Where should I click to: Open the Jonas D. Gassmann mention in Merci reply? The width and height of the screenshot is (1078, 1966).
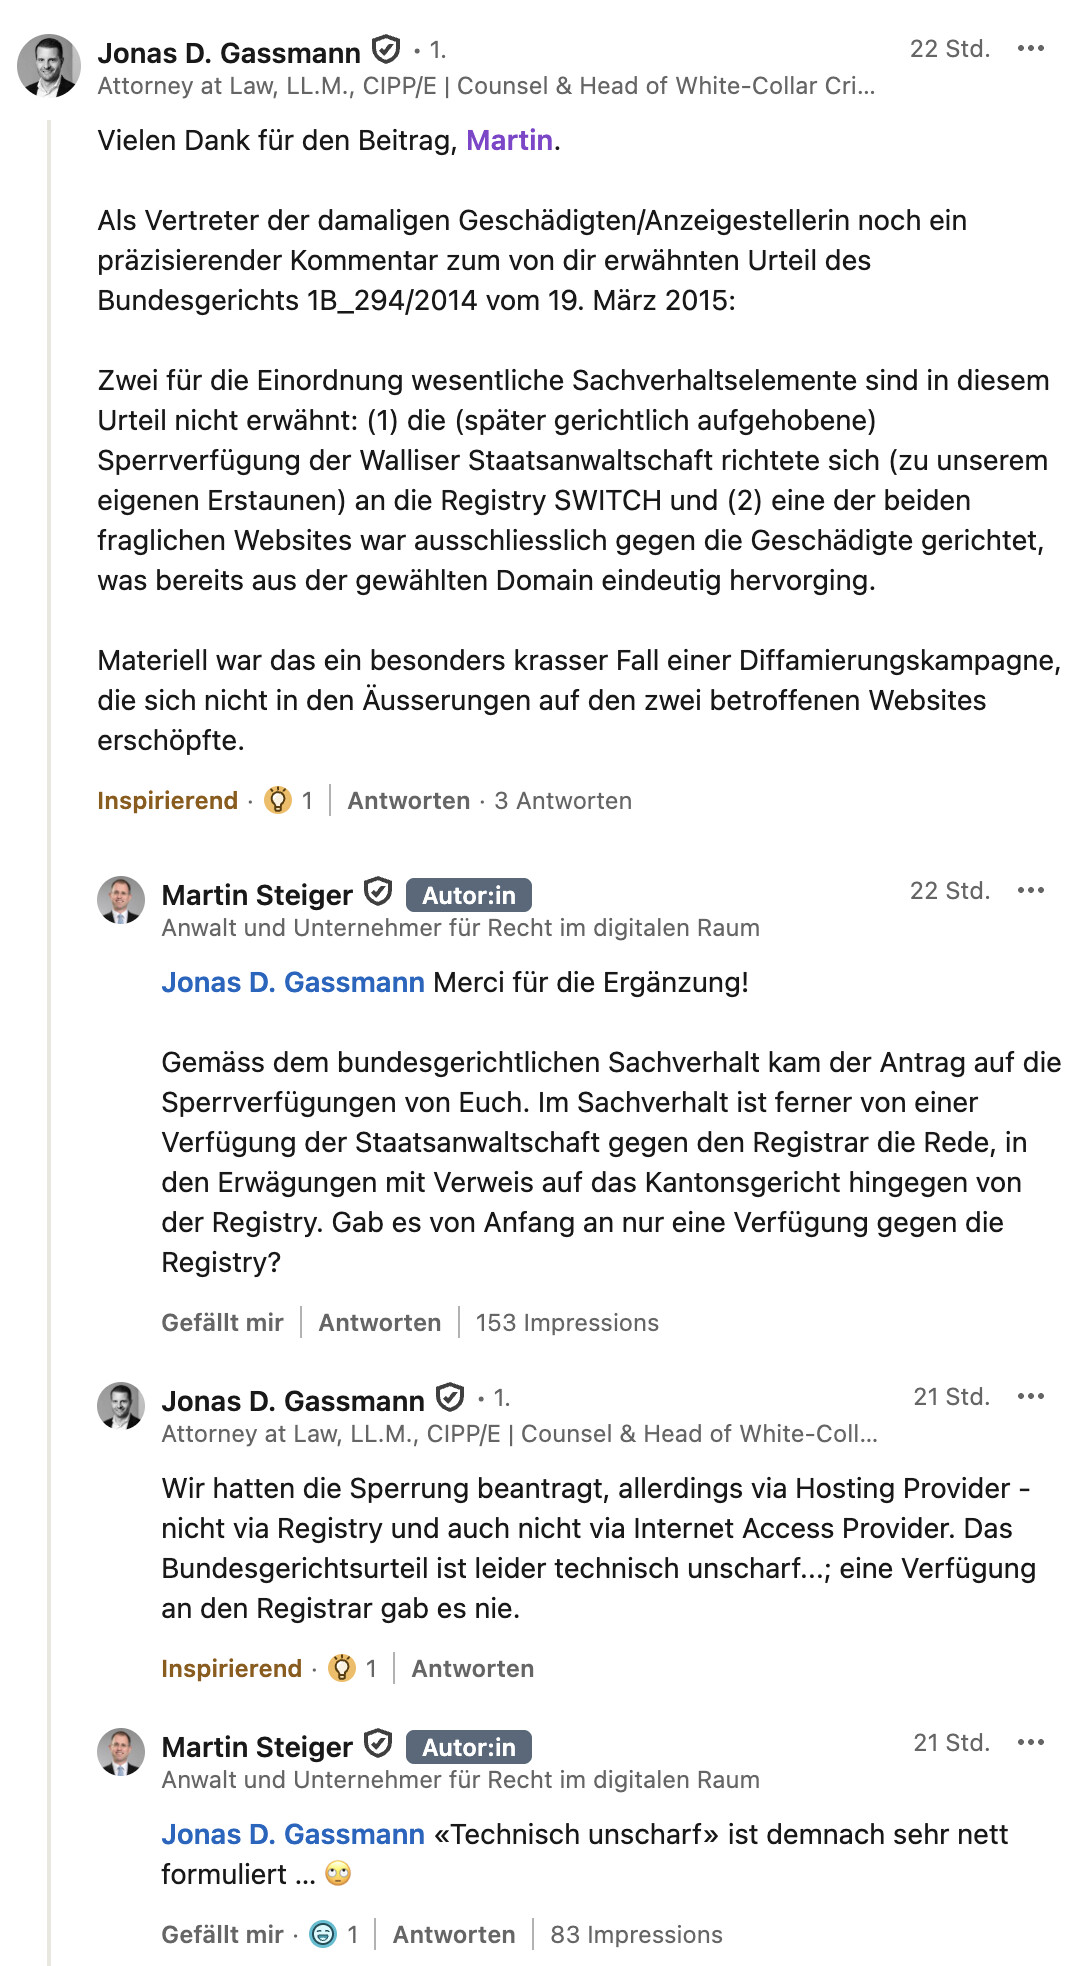point(293,983)
